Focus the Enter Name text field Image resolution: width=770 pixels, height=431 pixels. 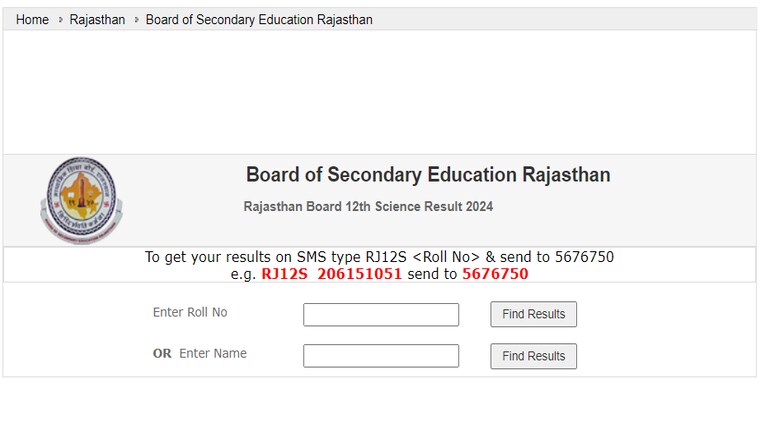pos(381,356)
